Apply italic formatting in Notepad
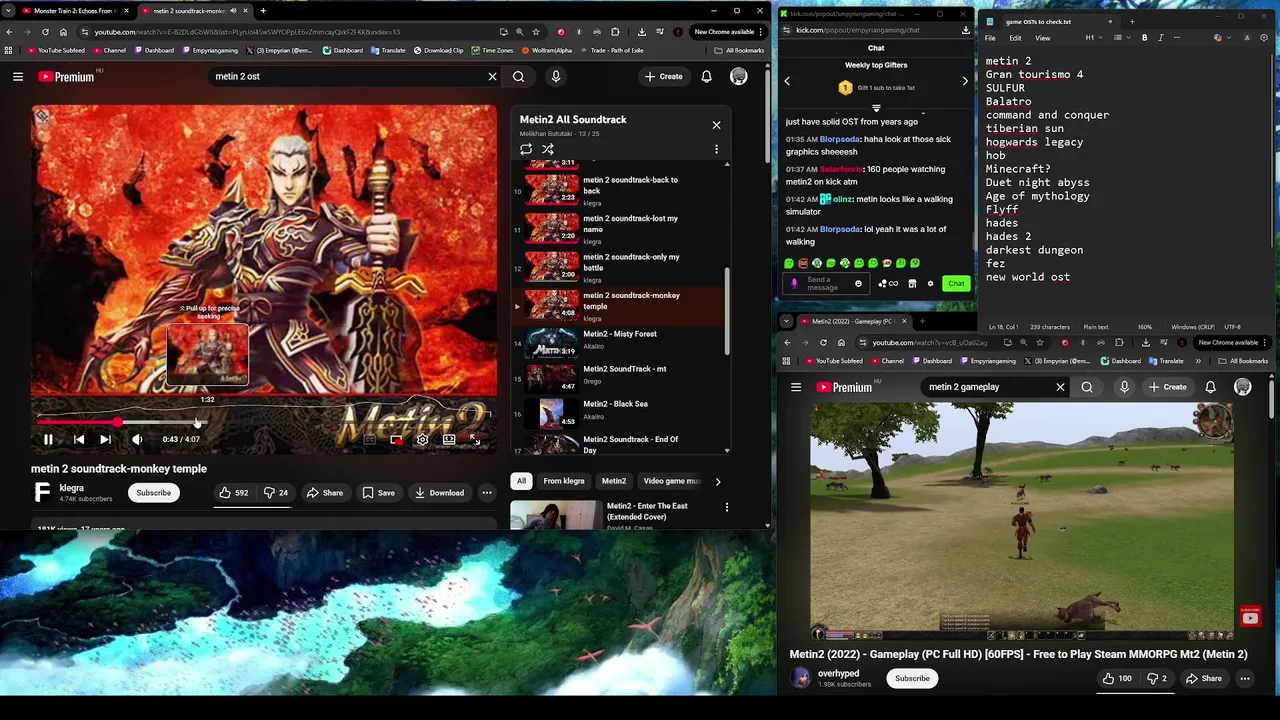The image size is (1280, 720). pyautogui.click(x=1161, y=38)
